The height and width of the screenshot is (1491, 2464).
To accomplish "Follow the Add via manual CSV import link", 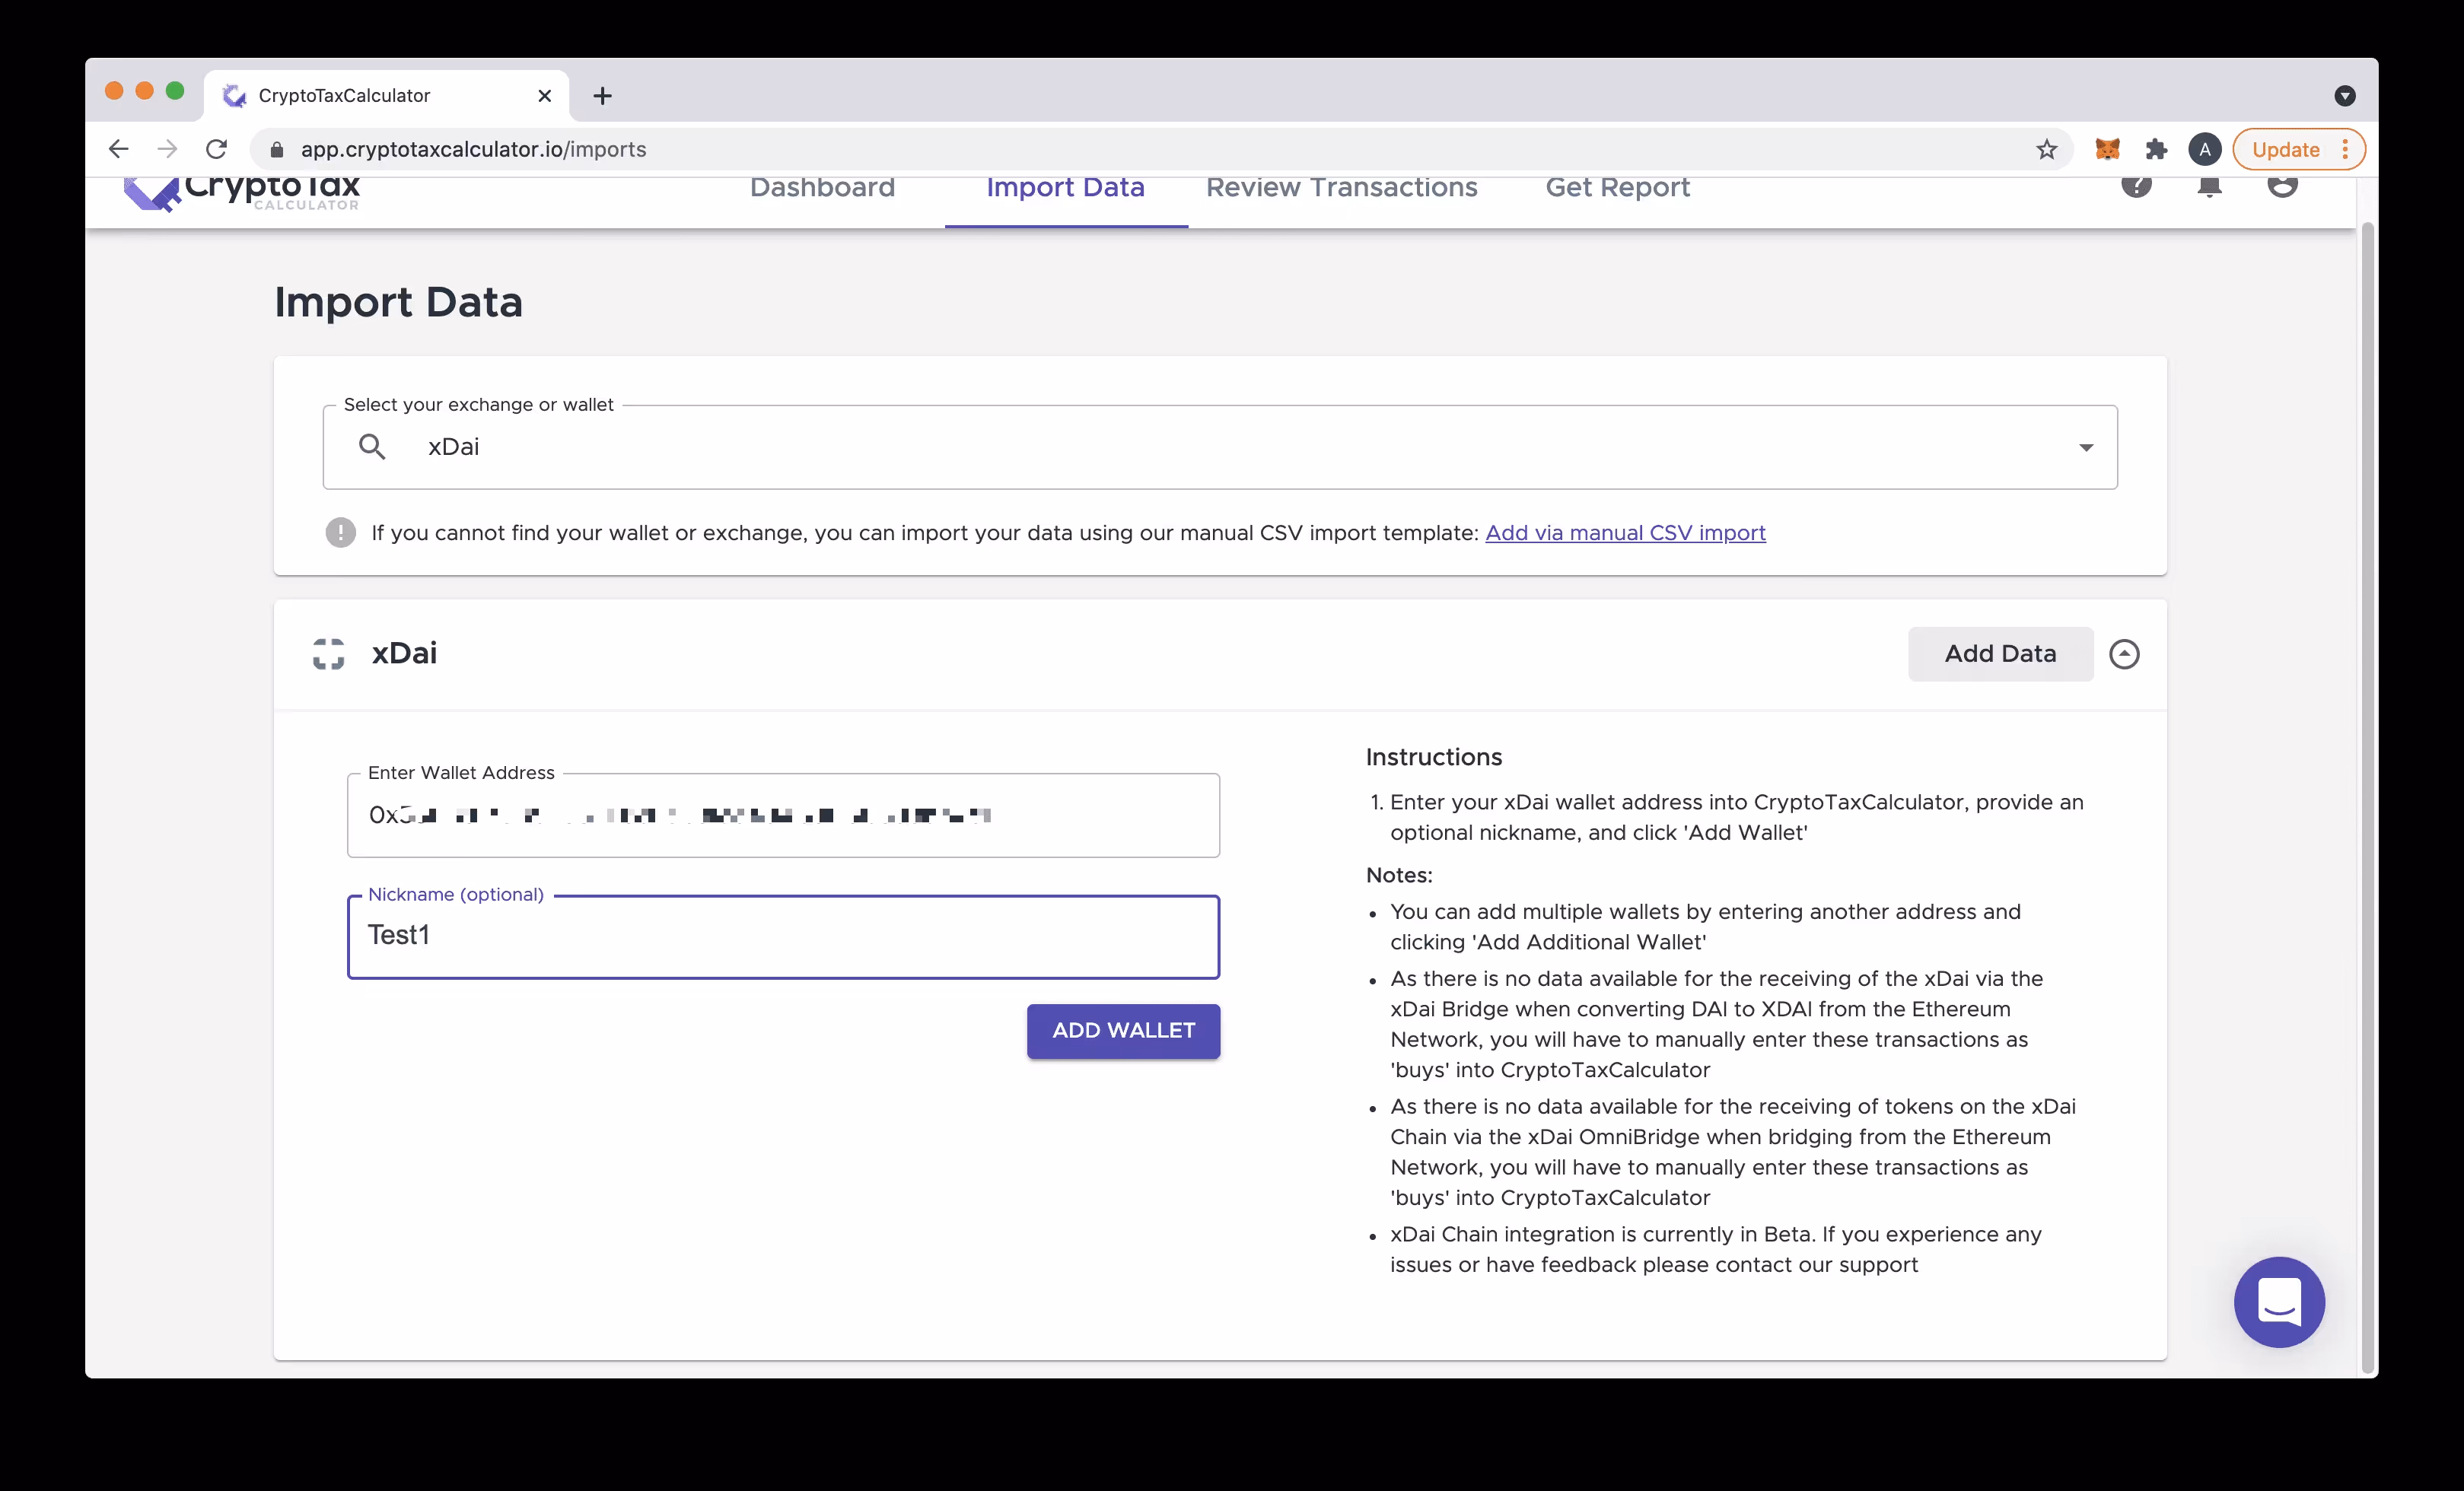I will 1625,533.
